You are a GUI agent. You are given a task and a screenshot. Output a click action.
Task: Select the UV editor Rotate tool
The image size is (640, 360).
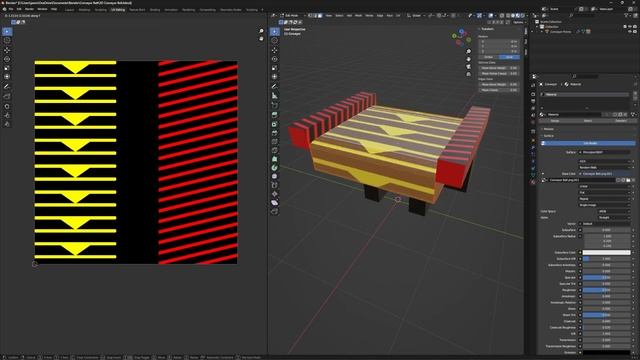click(x=7, y=59)
